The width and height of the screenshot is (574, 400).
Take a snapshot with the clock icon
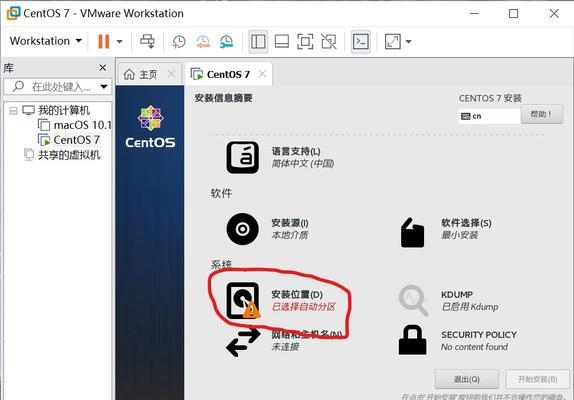[x=179, y=42]
